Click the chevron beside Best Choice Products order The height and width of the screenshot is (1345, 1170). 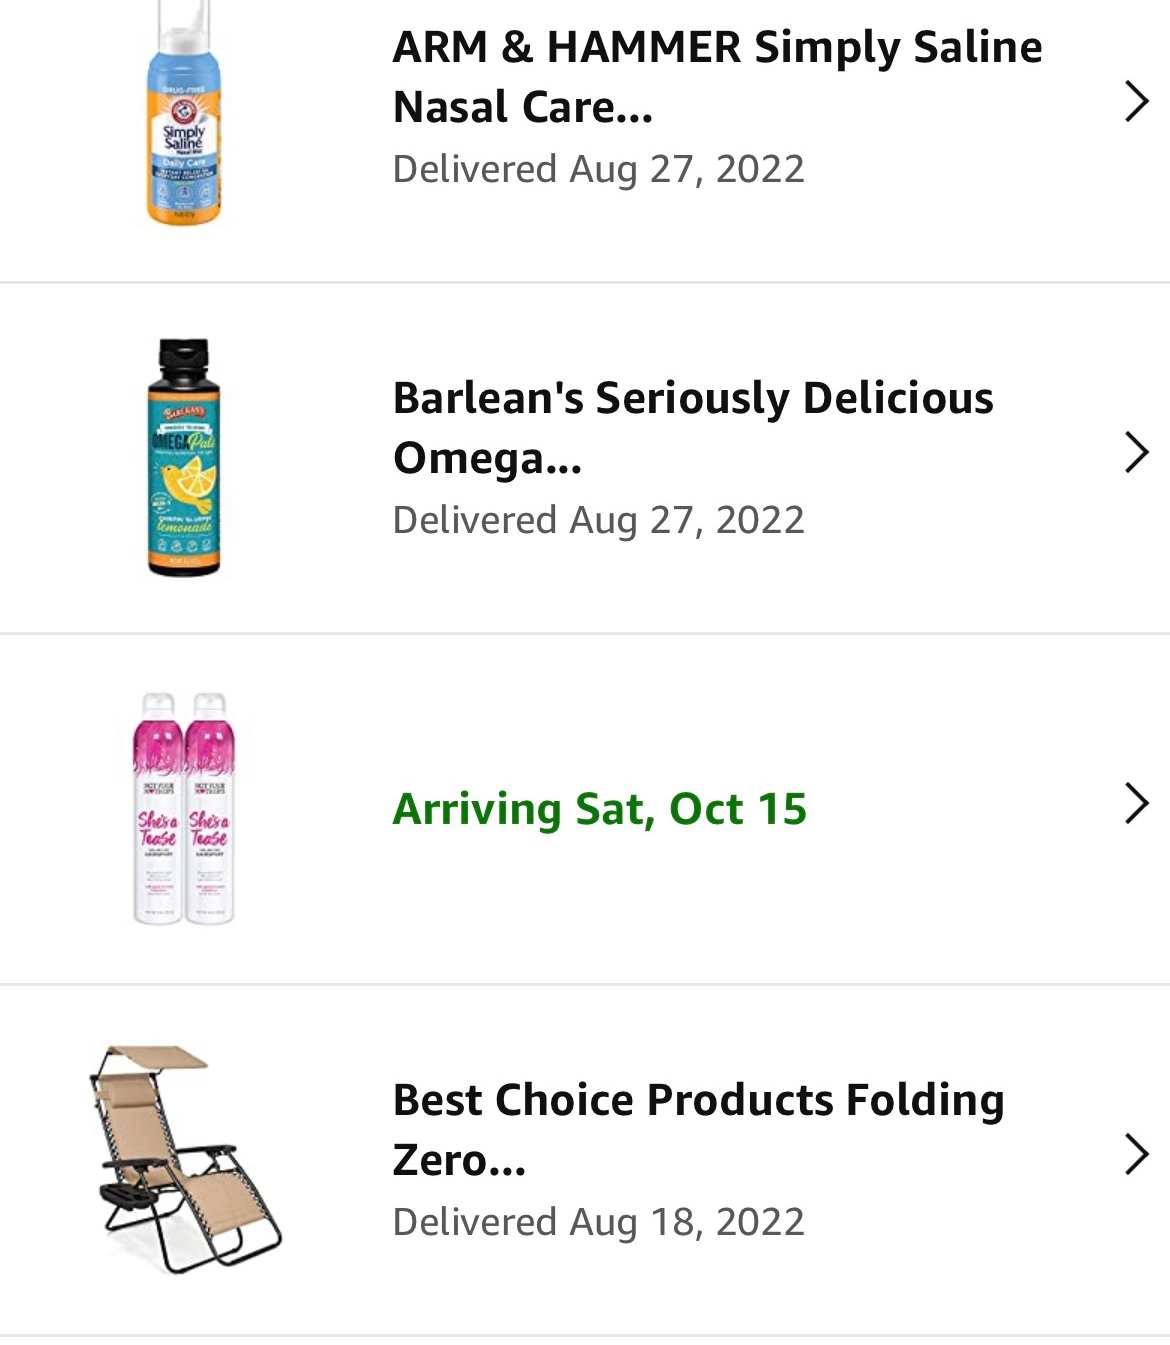click(1136, 1154)
